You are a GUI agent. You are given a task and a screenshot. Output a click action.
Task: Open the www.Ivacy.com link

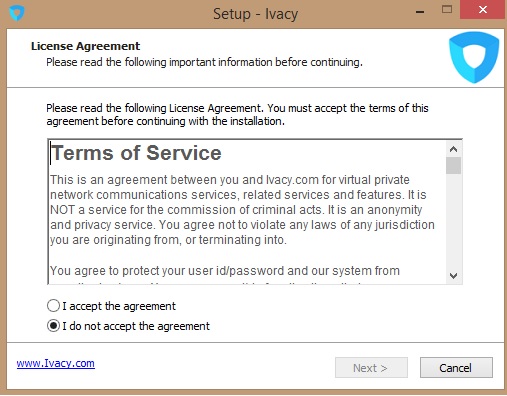(56, 363)
